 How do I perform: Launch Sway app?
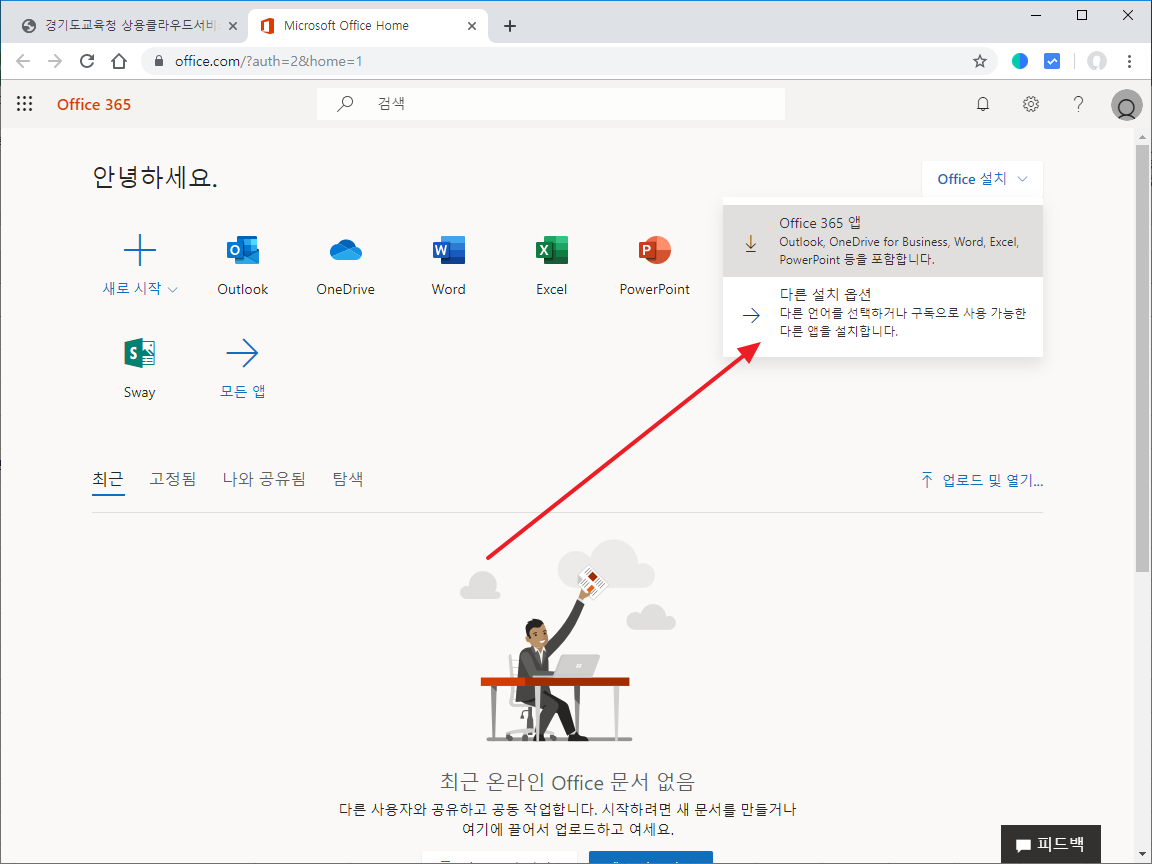[140, 368]
